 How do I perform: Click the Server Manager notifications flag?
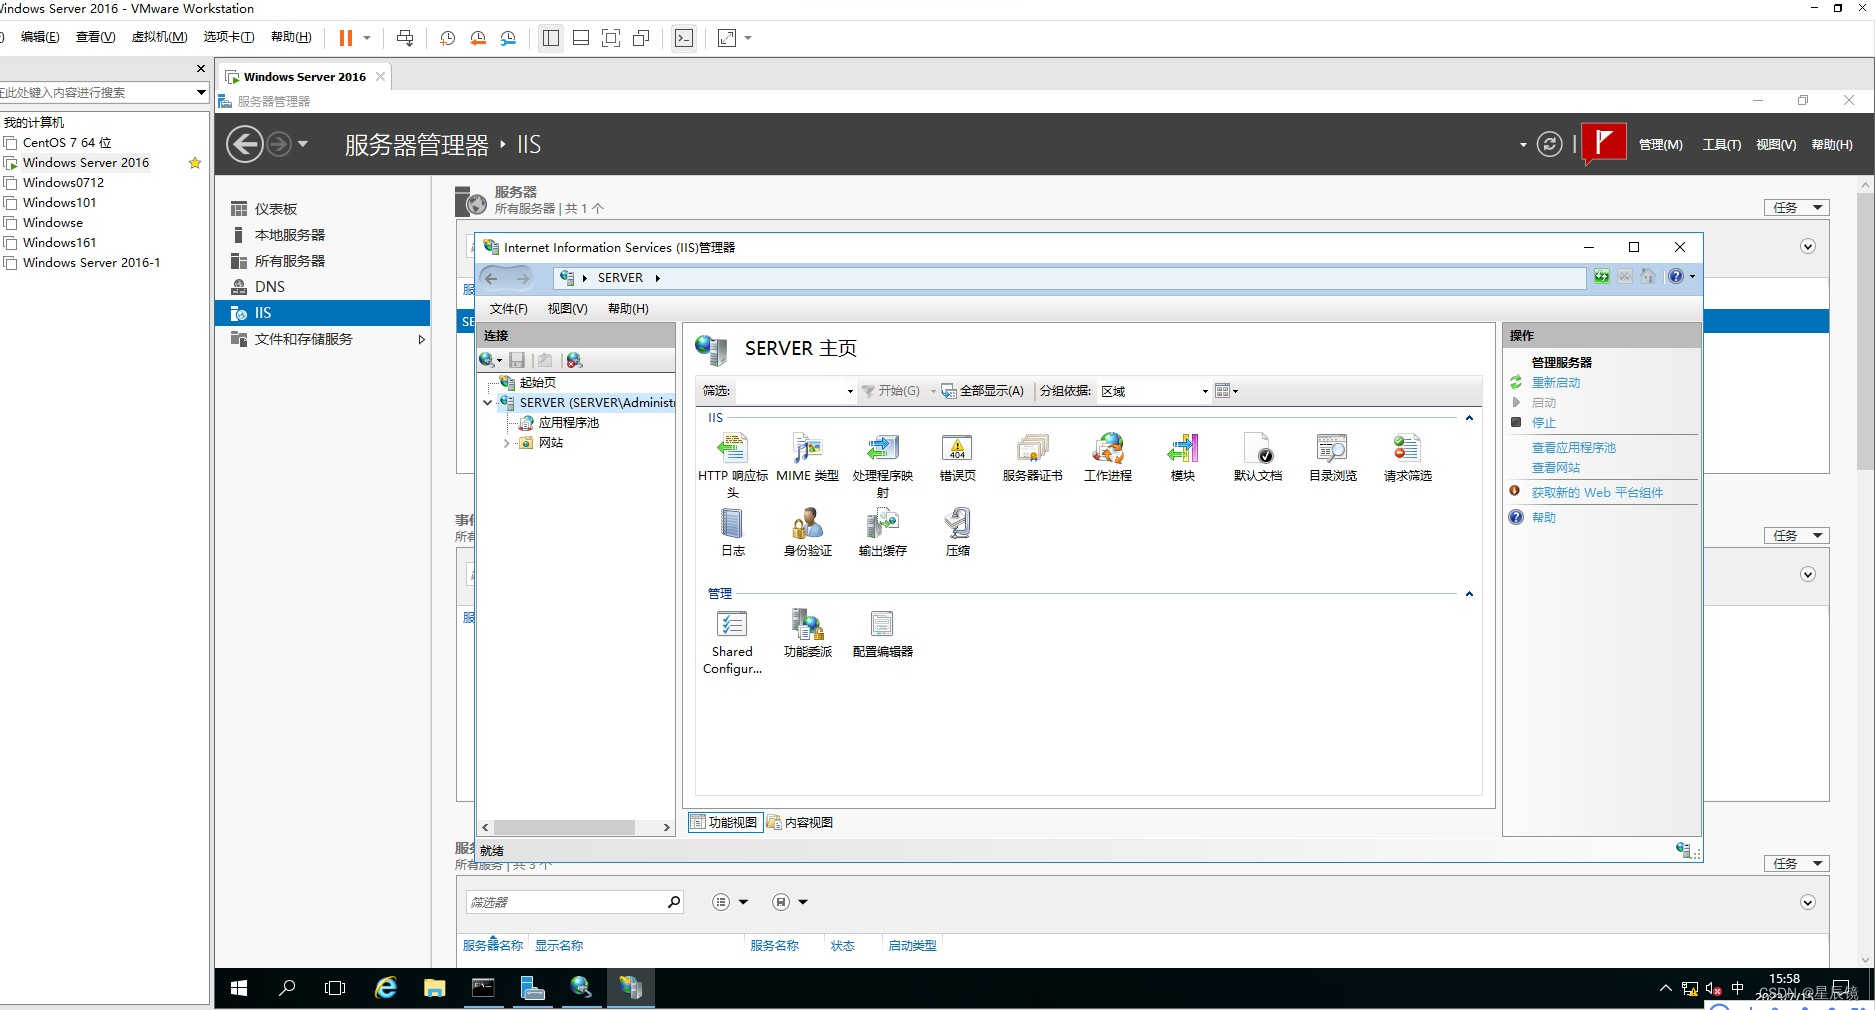pos(1604,143)
